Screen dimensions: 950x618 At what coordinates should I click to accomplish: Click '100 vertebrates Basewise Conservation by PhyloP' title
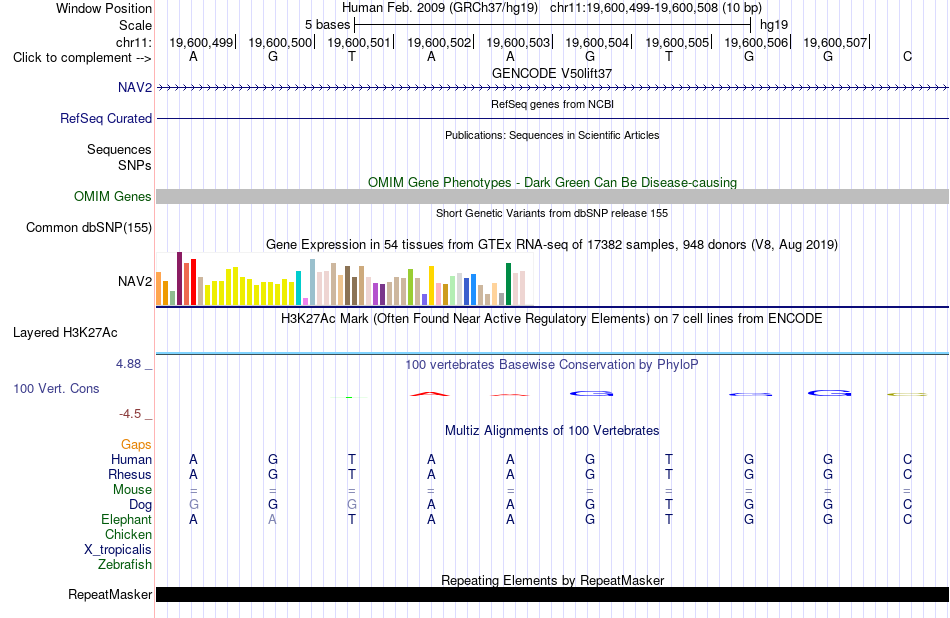point(552,365)
